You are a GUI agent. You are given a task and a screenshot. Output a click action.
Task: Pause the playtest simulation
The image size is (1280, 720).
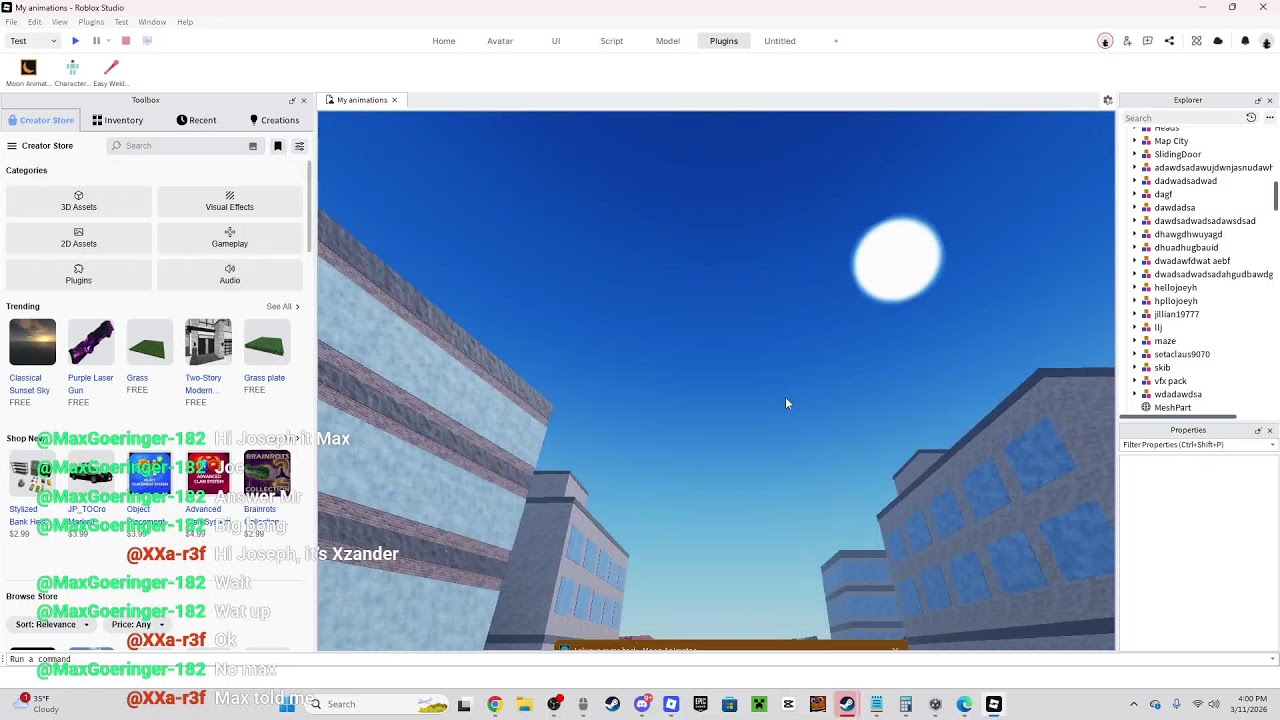[96, 41]
